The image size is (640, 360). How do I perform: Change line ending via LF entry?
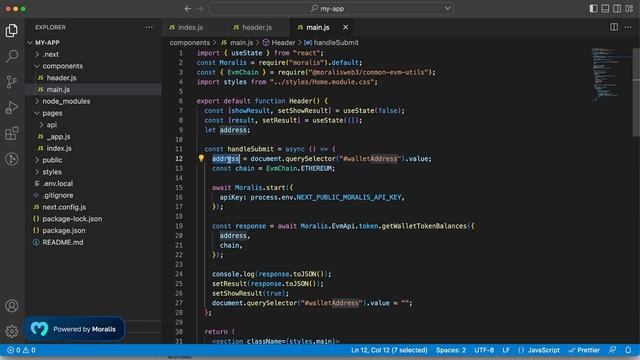[x=506, y=350]
